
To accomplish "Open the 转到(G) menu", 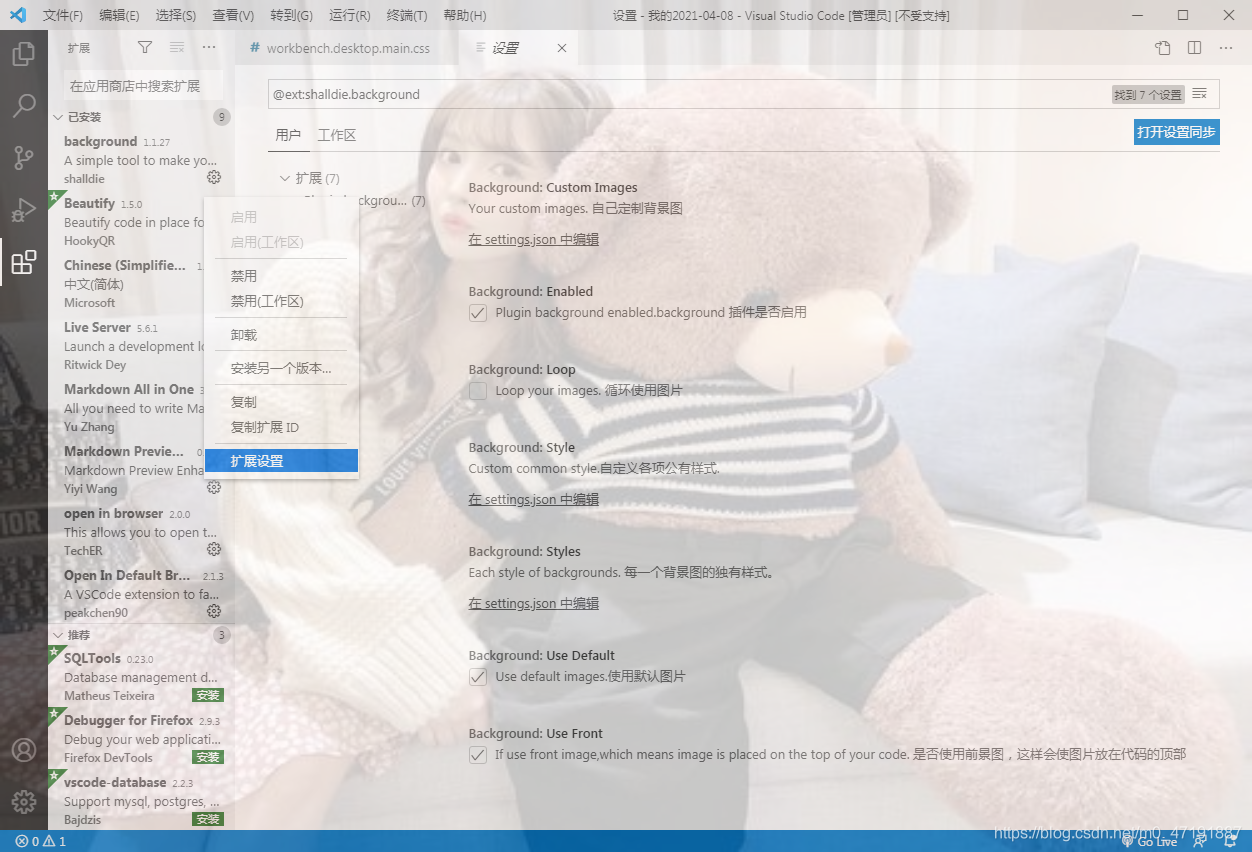I will pos(291,16).
